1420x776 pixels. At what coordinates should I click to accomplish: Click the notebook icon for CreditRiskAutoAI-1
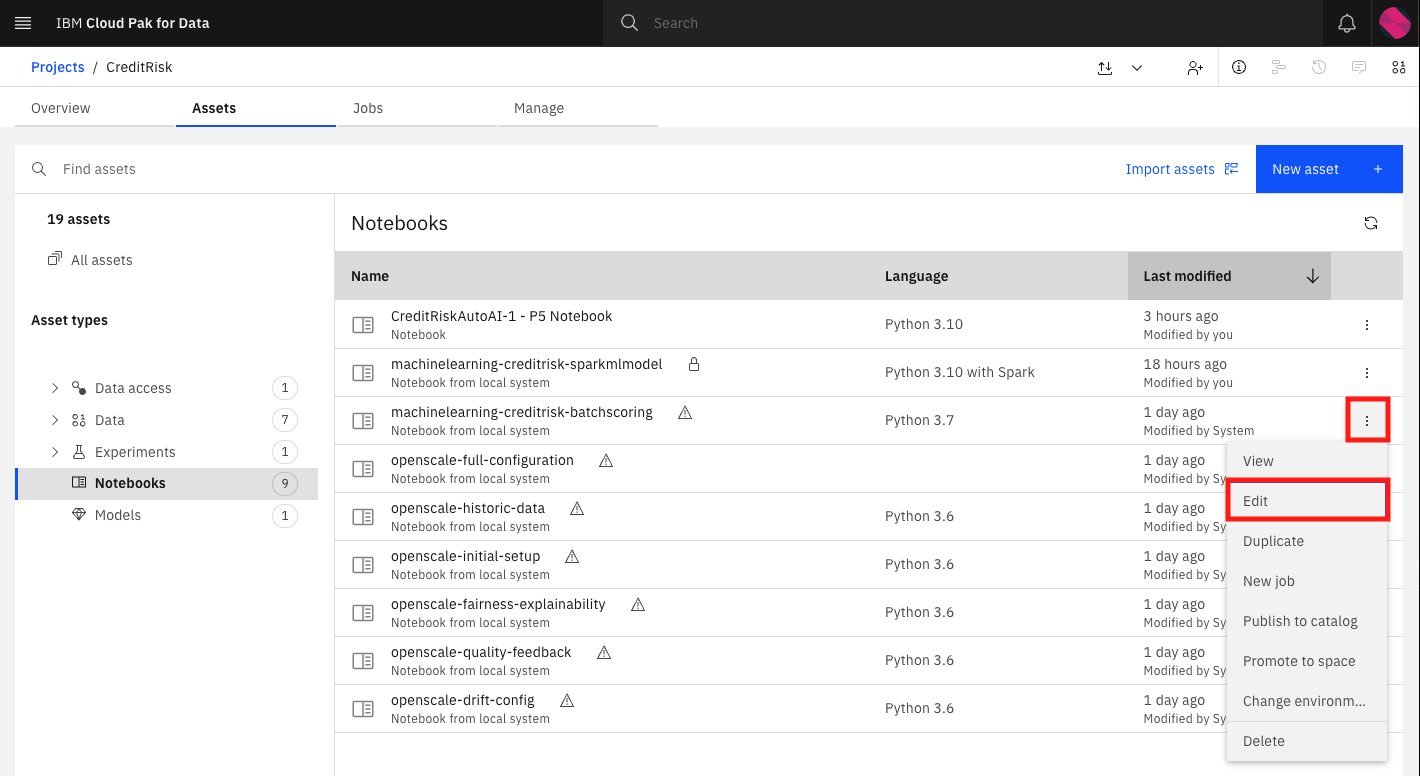[363, 324]
